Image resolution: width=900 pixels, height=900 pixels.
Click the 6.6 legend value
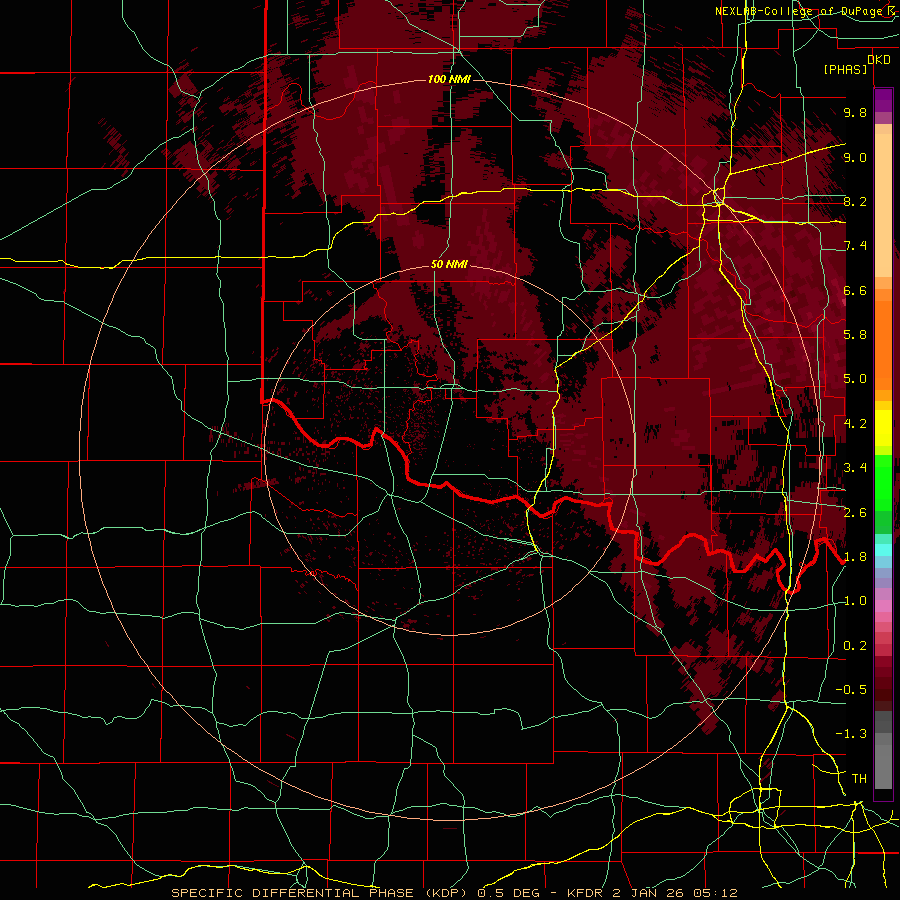[855, 290]
